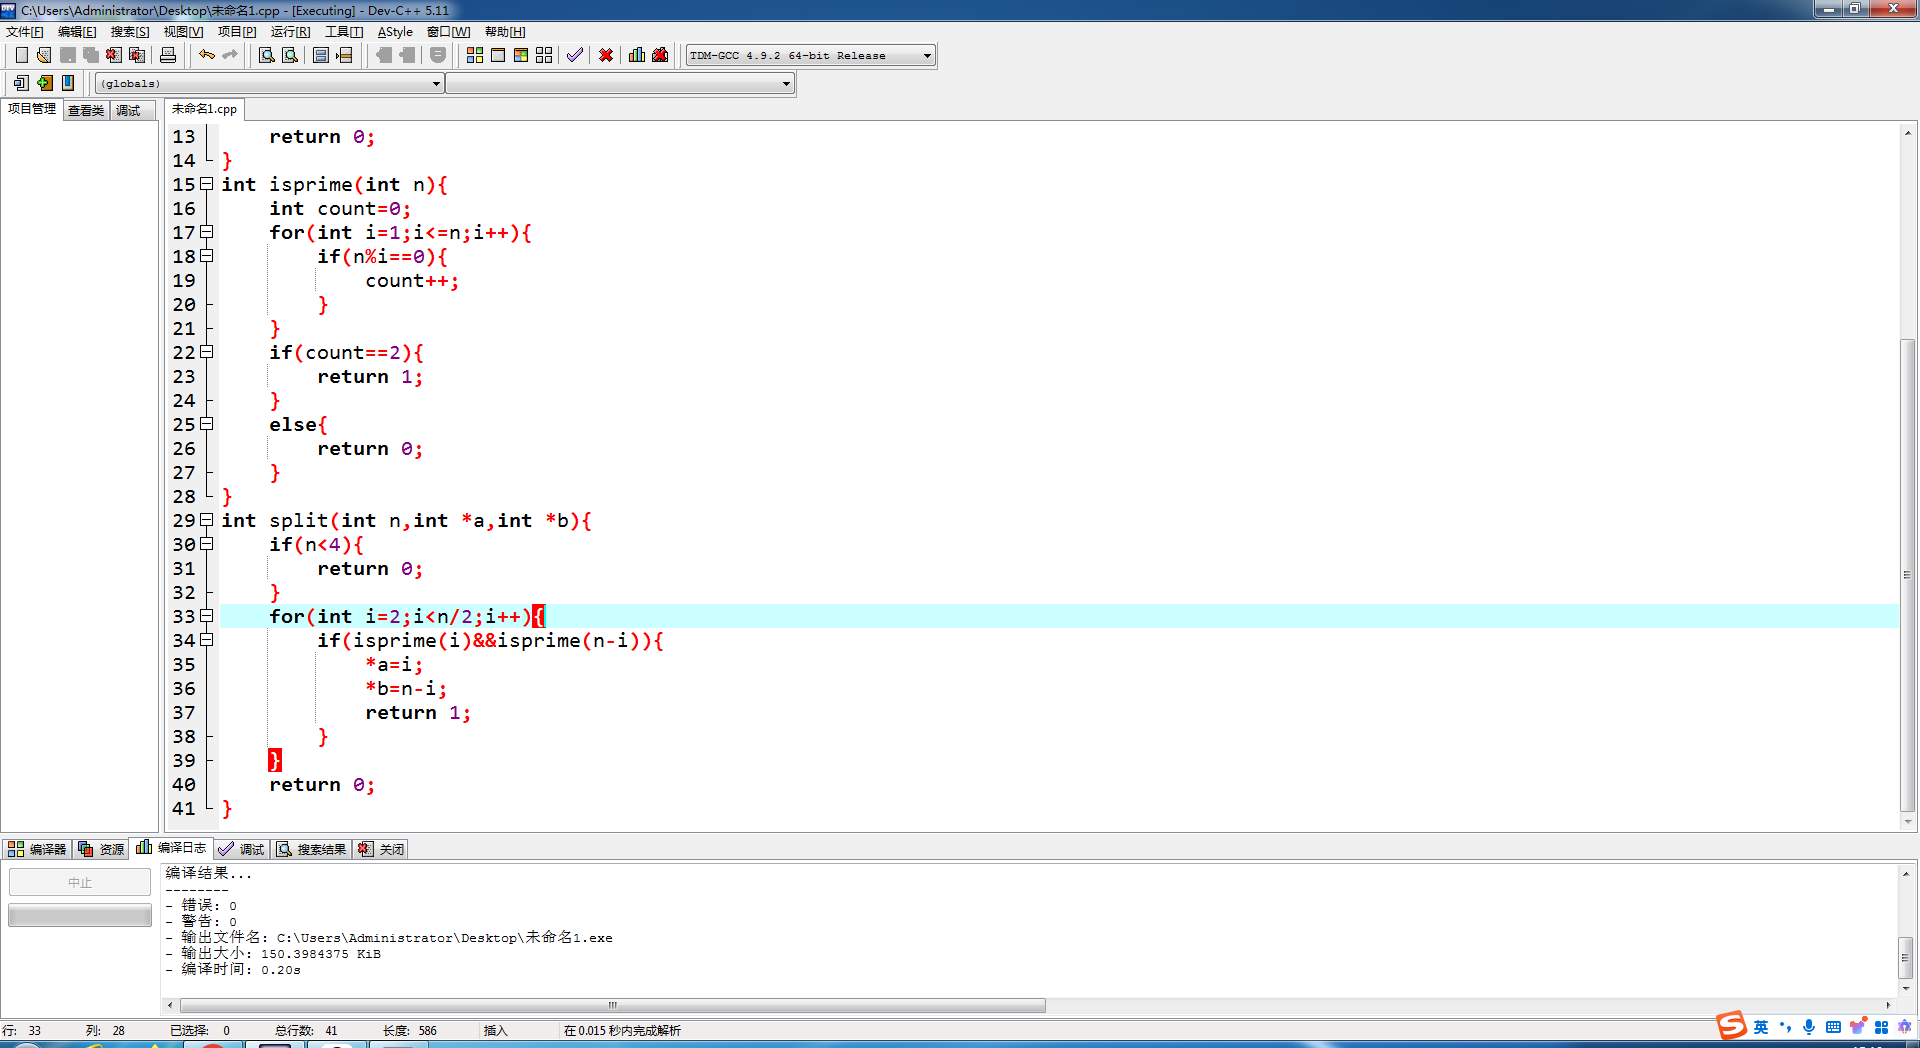
Task: Open the empty function list dropdown
Action: pos(620,84)
